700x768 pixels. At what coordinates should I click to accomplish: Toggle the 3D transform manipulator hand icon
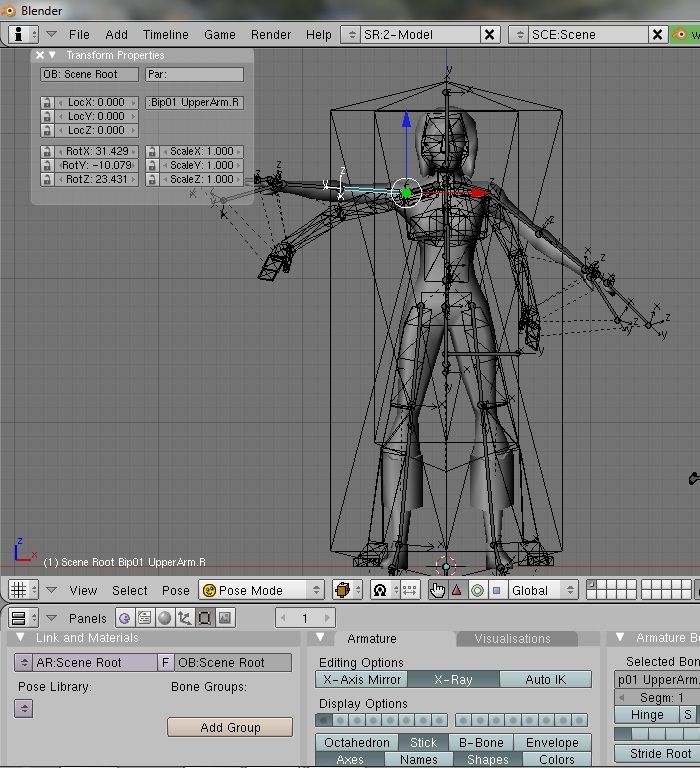point(437,590)
